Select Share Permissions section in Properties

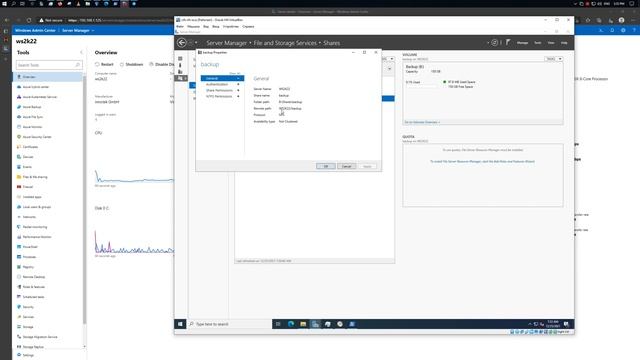click(222, 90)
